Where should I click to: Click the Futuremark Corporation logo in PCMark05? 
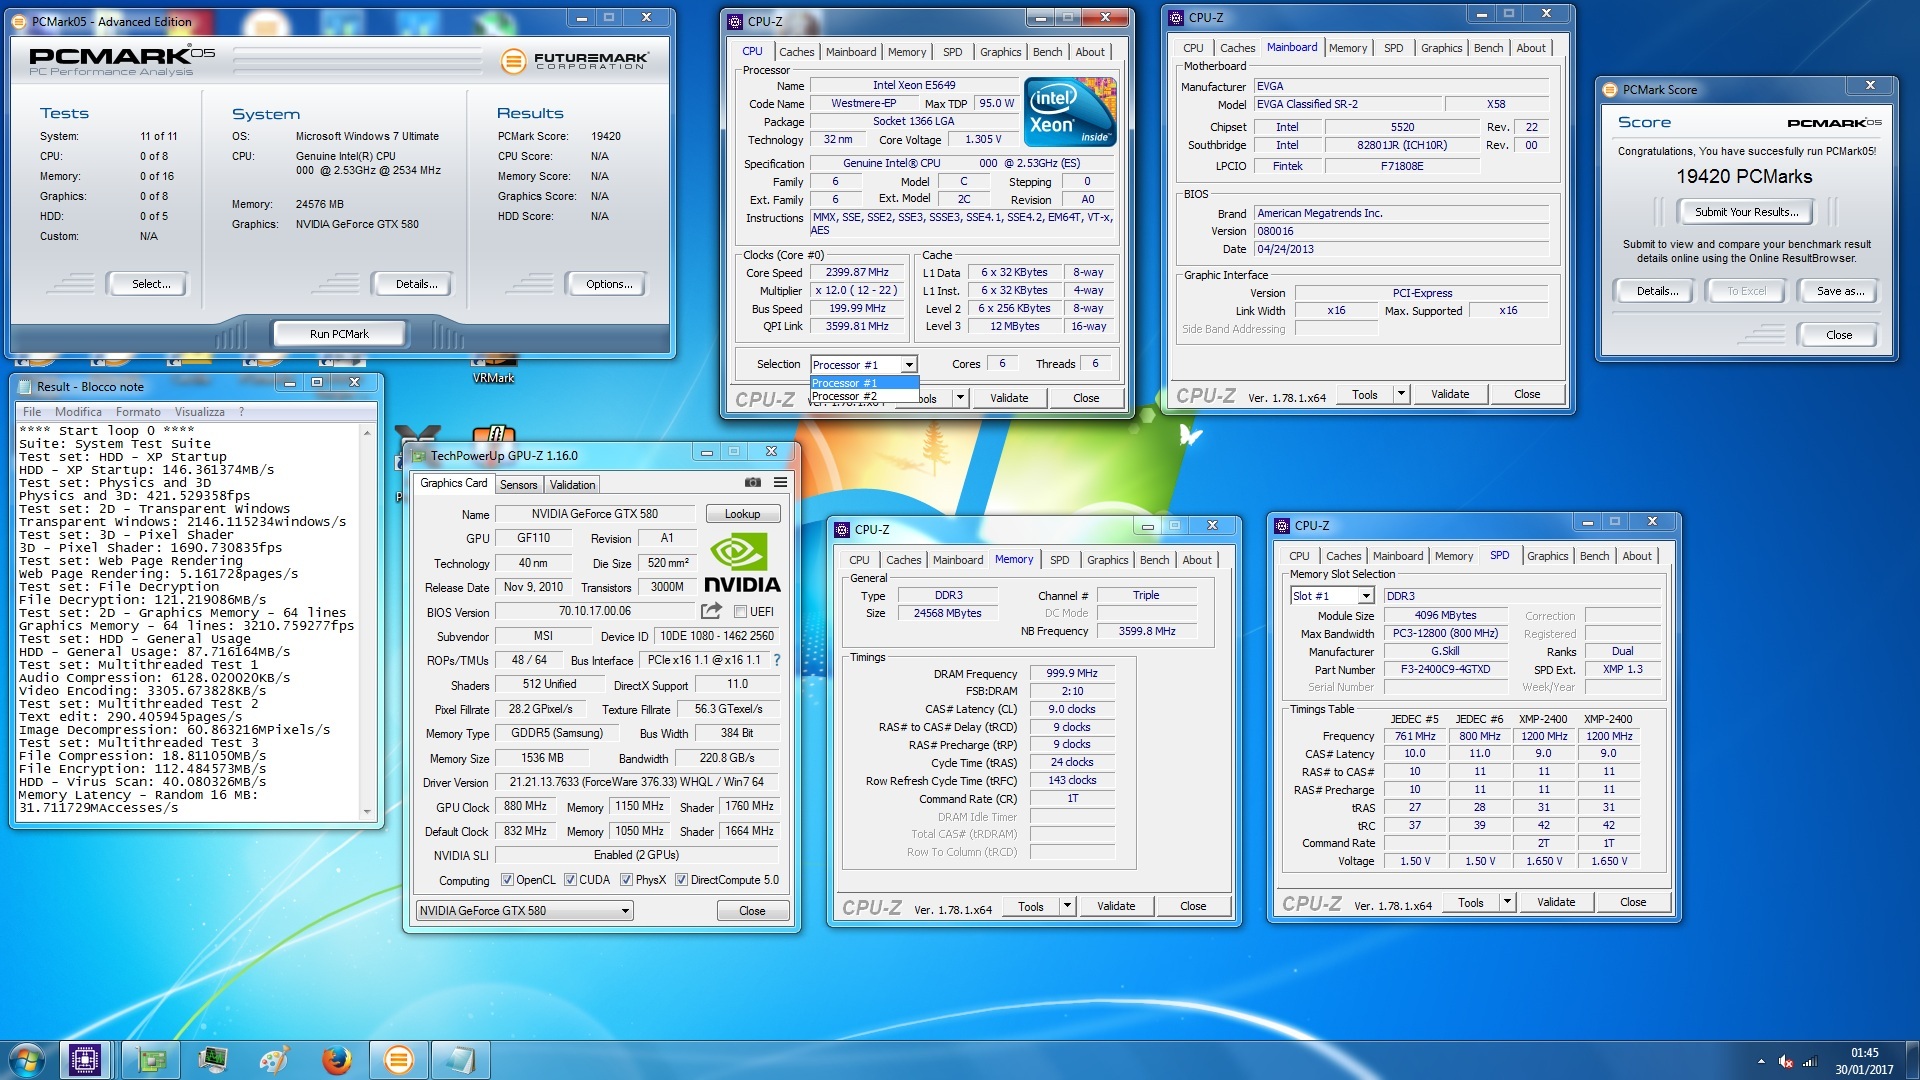(x=576, y=61)
